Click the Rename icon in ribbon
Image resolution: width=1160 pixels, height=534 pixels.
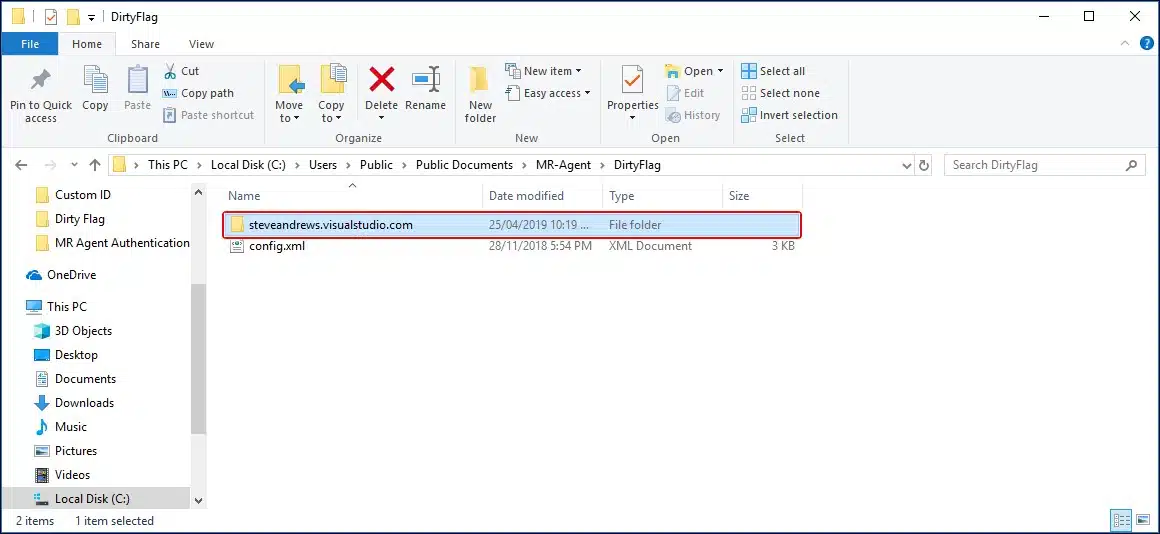[x=426, y=80]
